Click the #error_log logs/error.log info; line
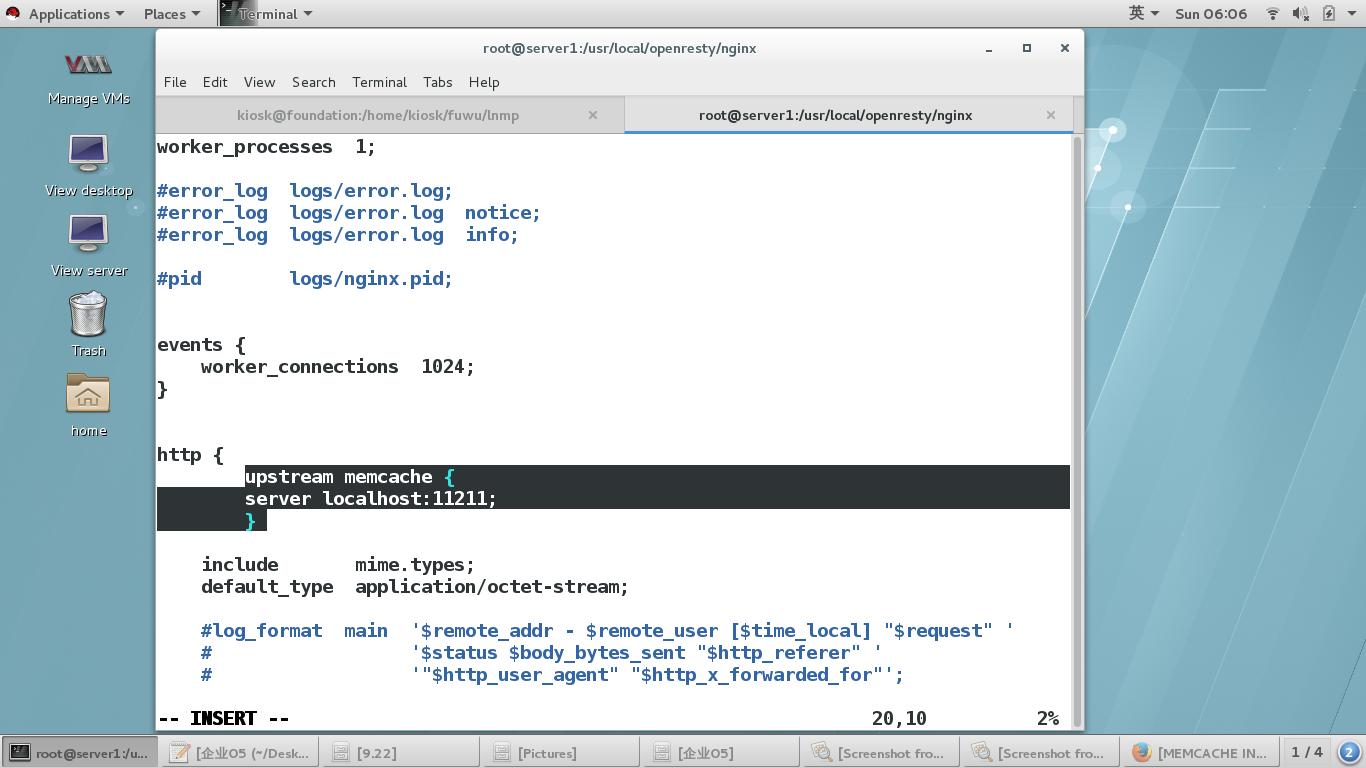This screenshot has height=768, width=1366. click(x=338, y=235)
